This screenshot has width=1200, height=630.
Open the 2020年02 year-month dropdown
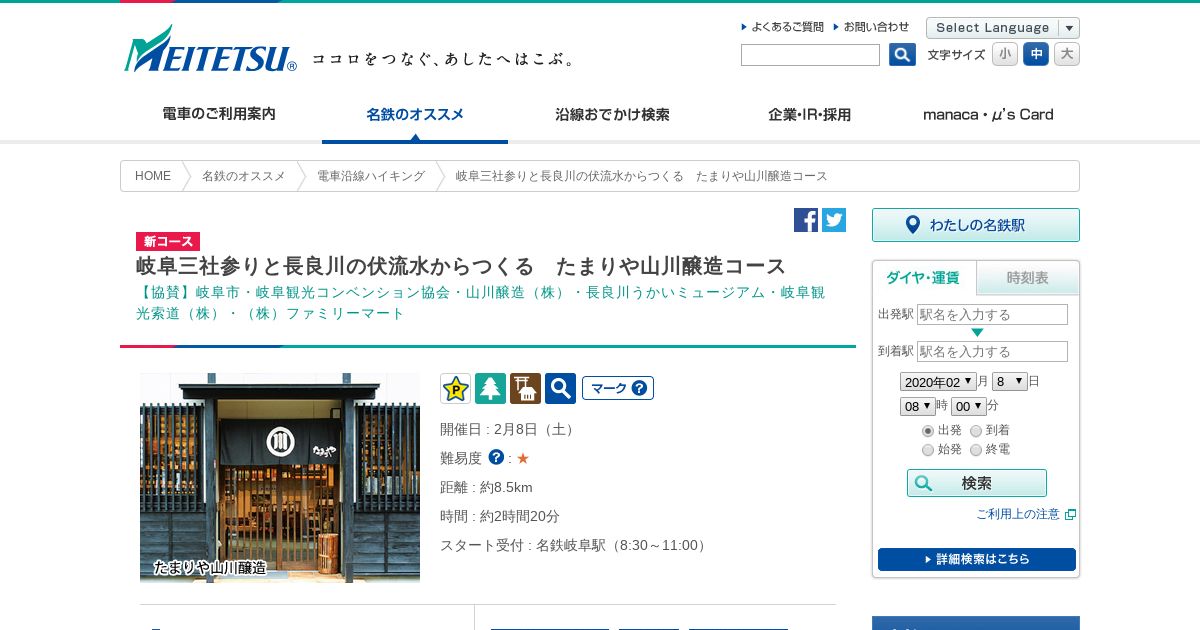938,381
